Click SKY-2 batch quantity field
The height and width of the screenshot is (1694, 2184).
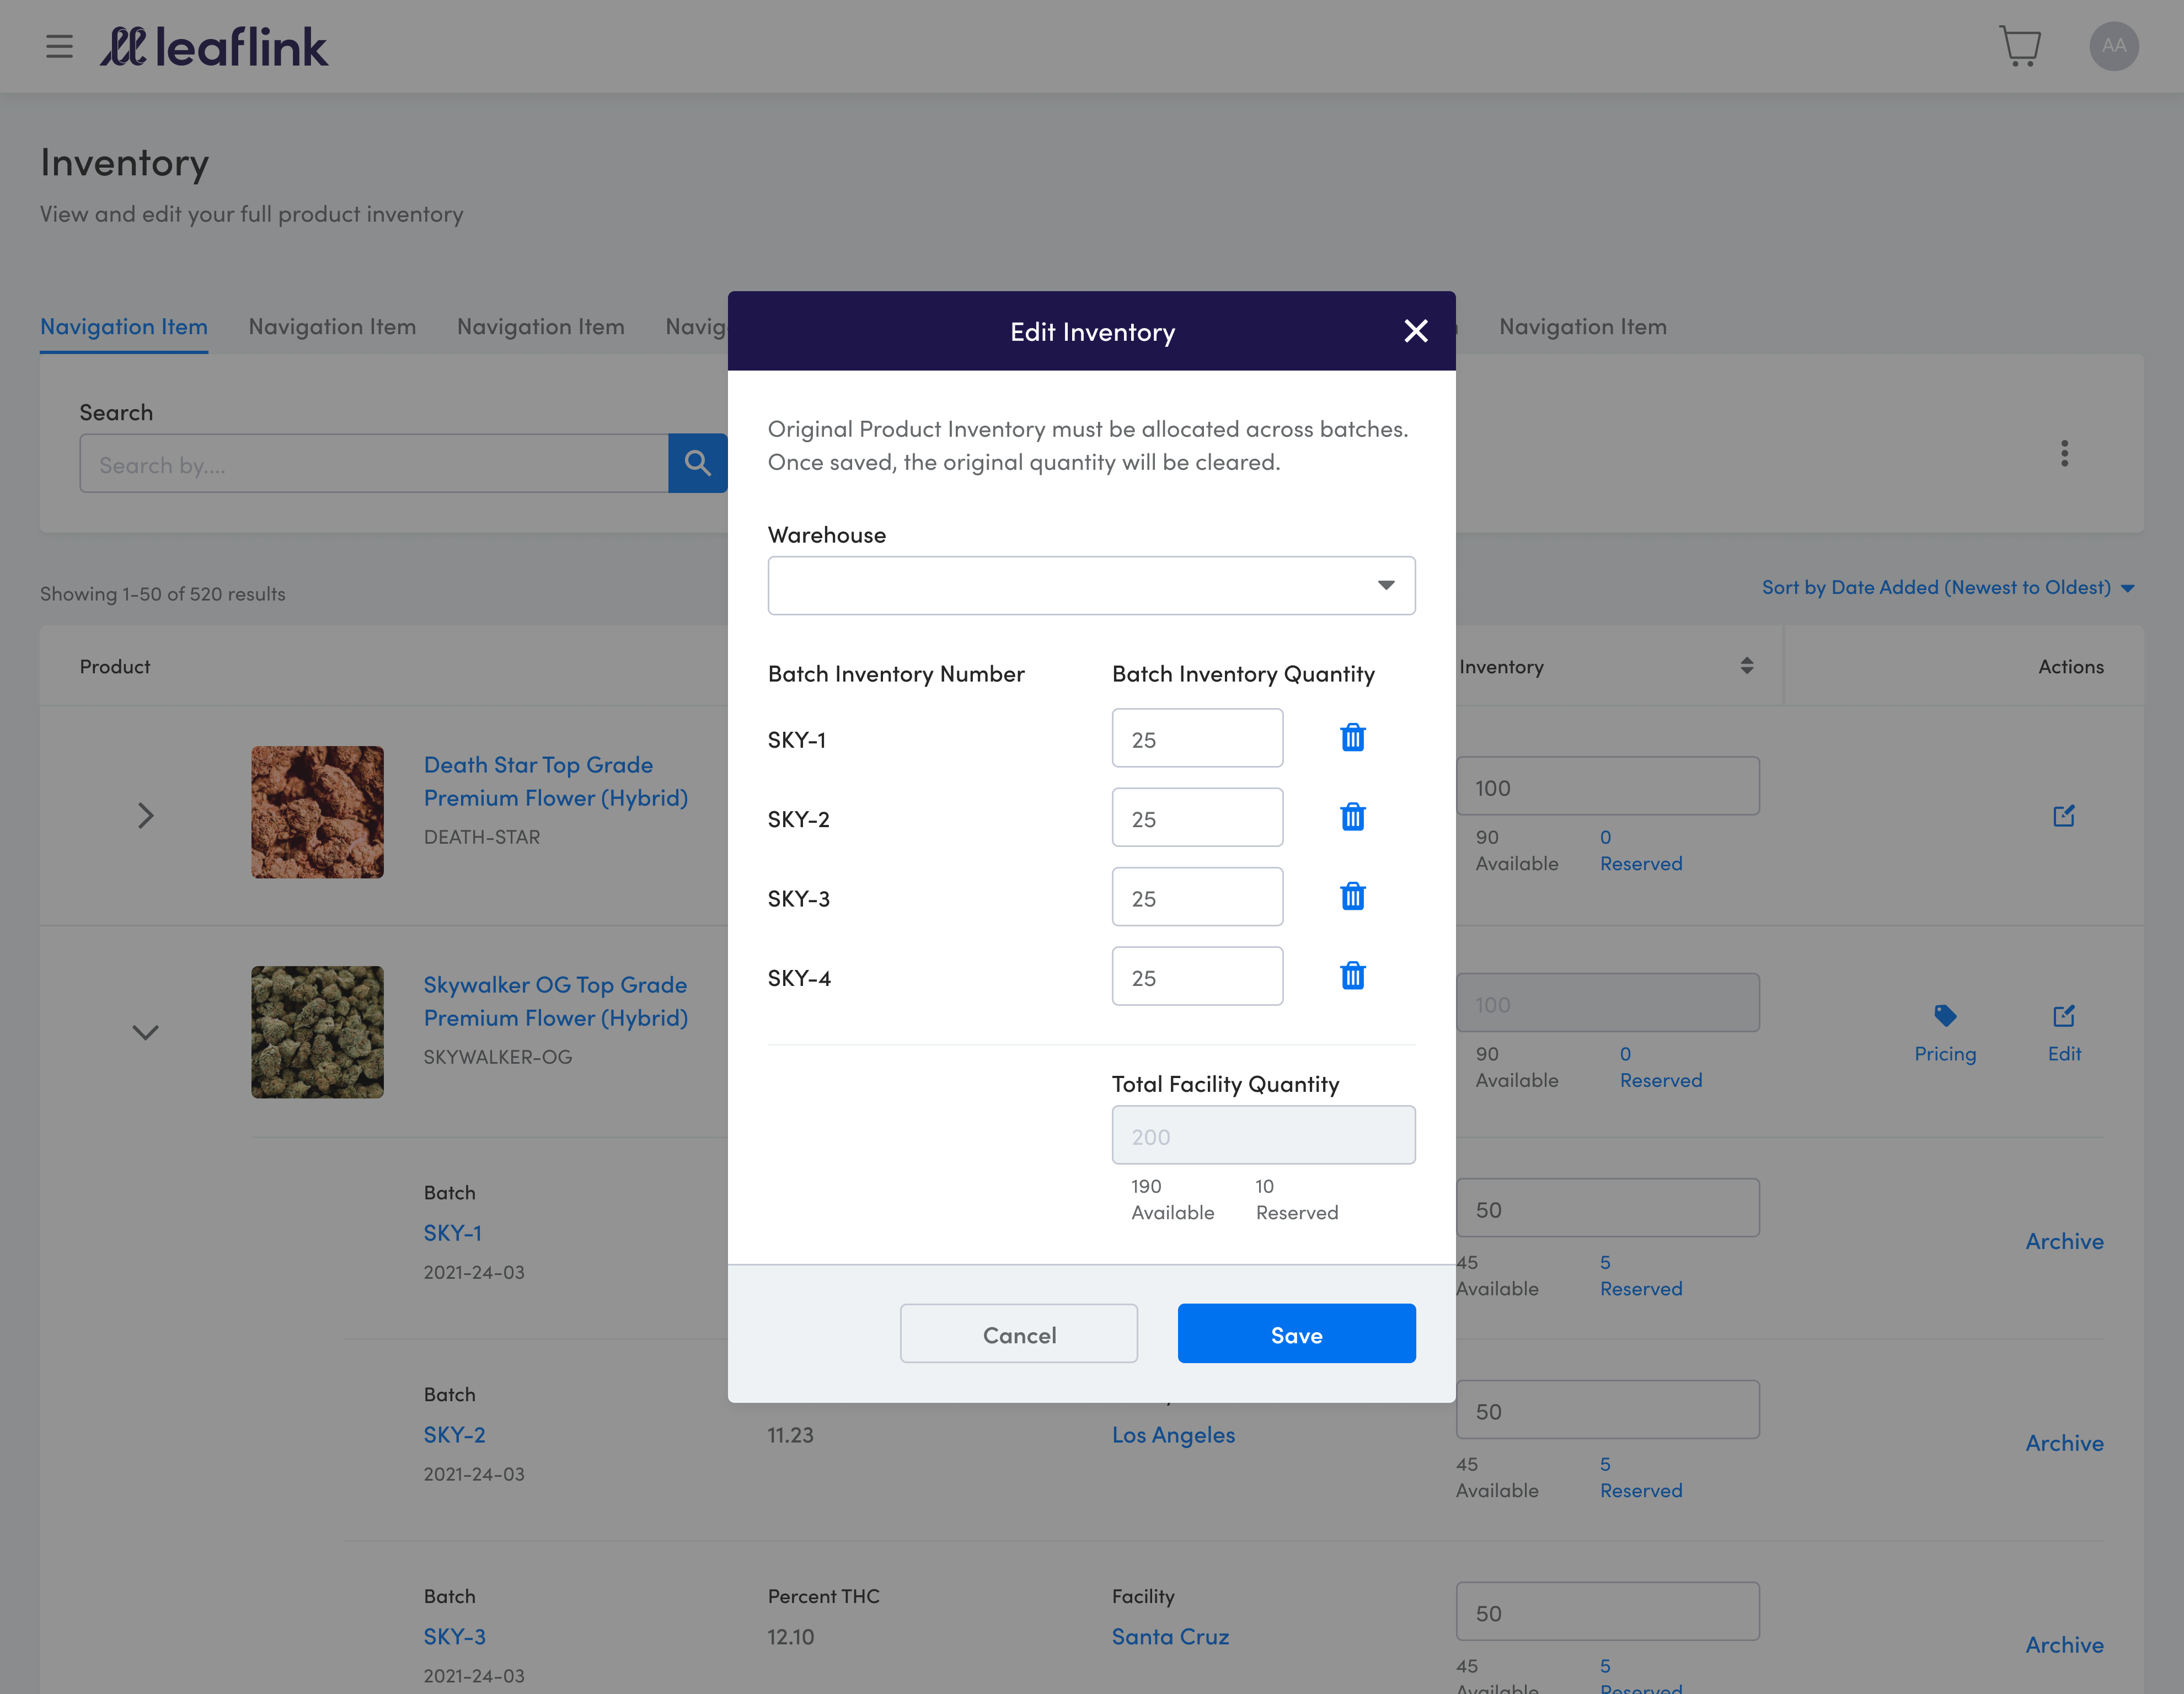pos(1197,817)
